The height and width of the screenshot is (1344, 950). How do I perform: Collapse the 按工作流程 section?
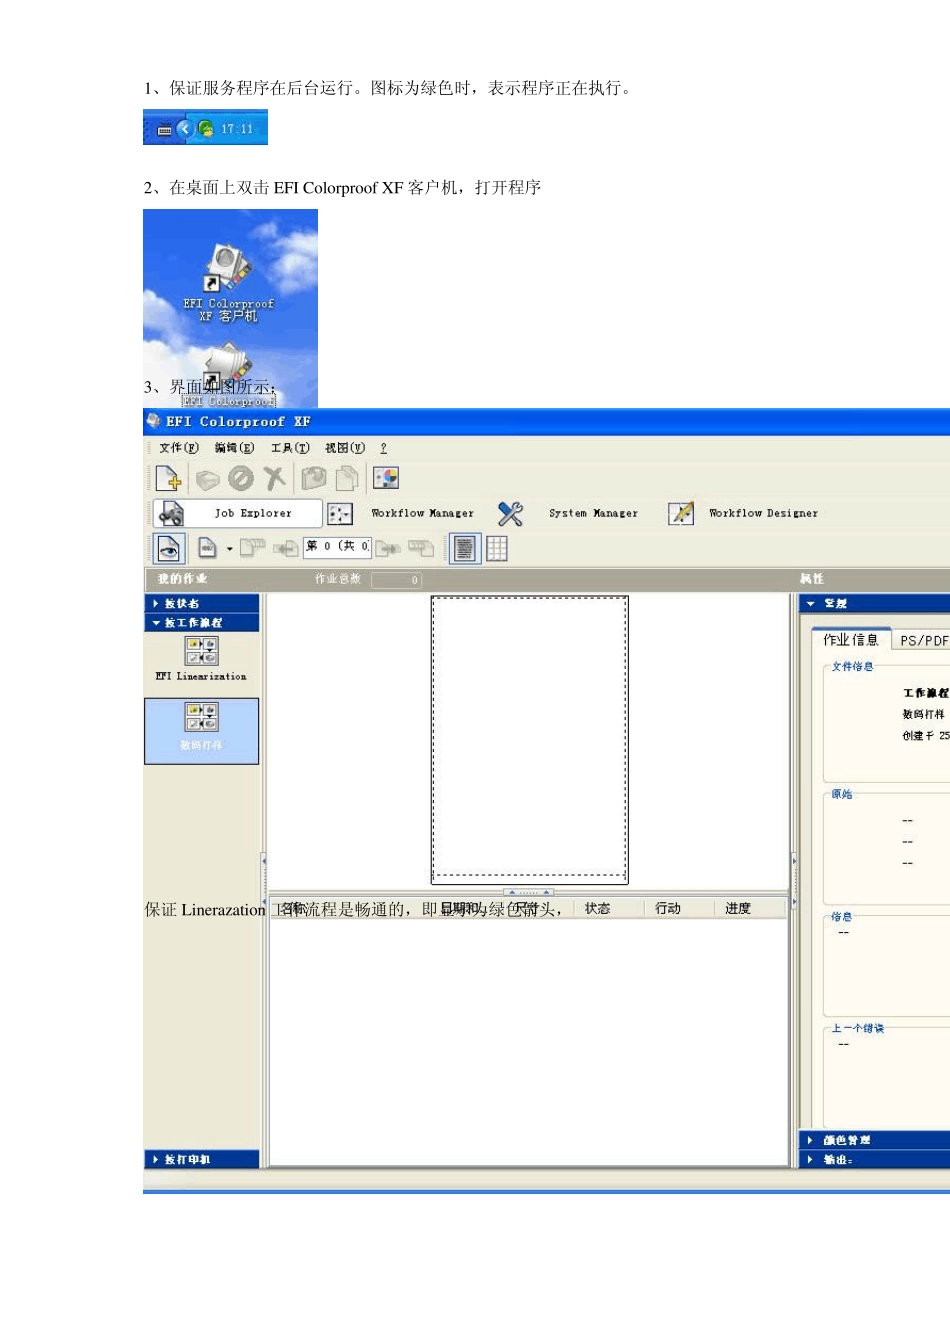(202, 622)
